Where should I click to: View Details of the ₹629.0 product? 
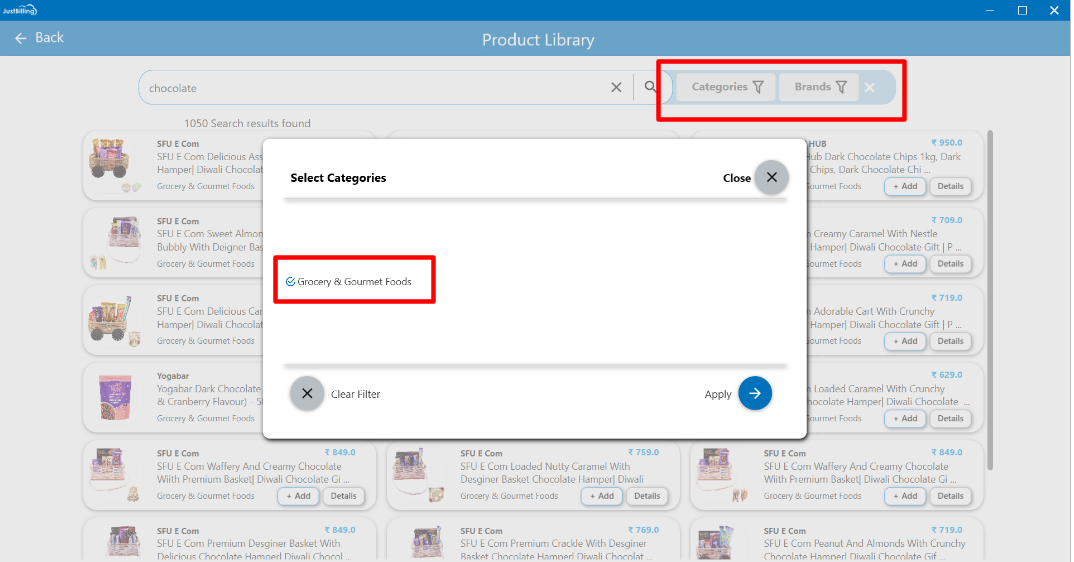tap(950, 419)
